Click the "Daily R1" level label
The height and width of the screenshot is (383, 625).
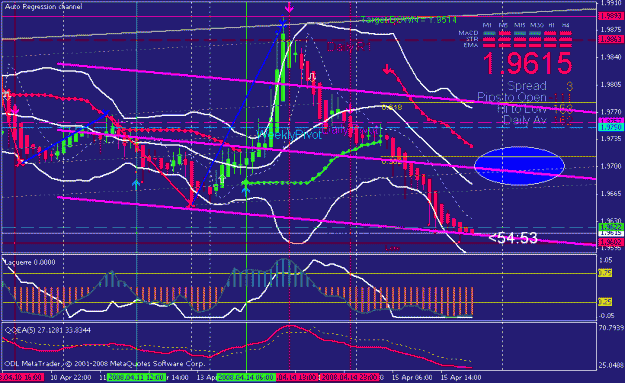pos(349,47)
